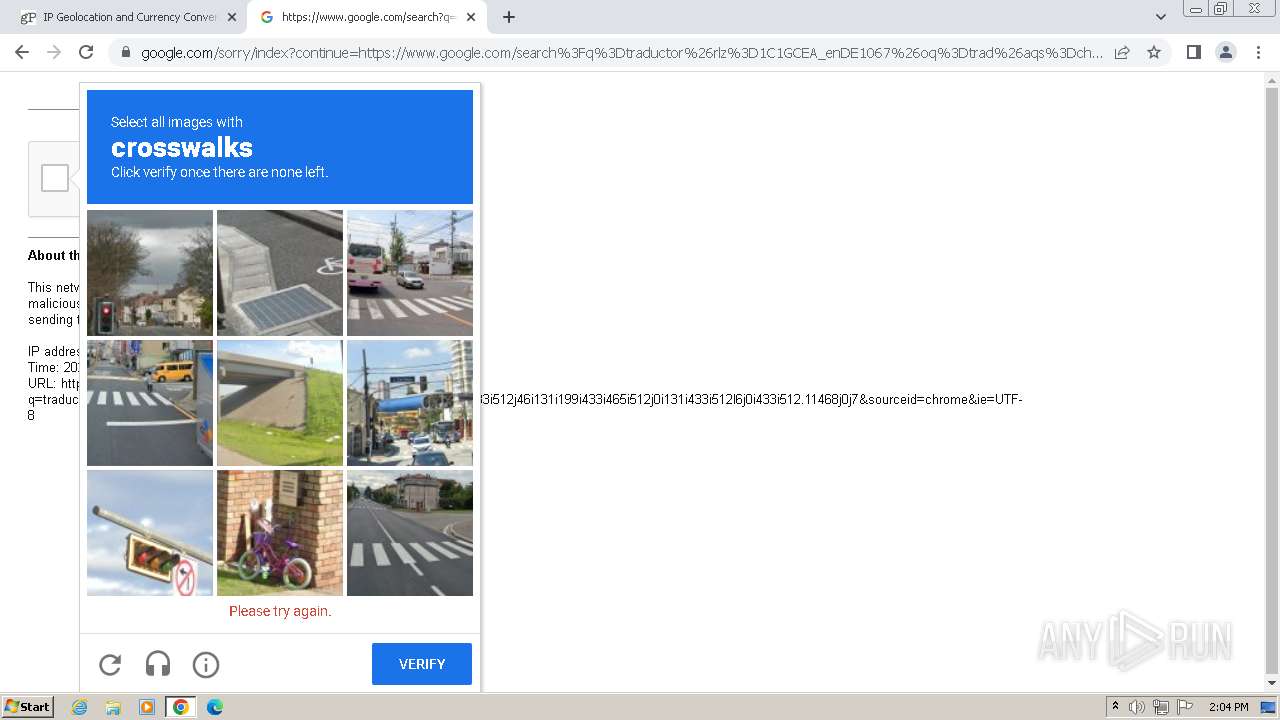Close the IP Geolocation tab
Screen dimensions: 1280x720
tap(232, 17)
